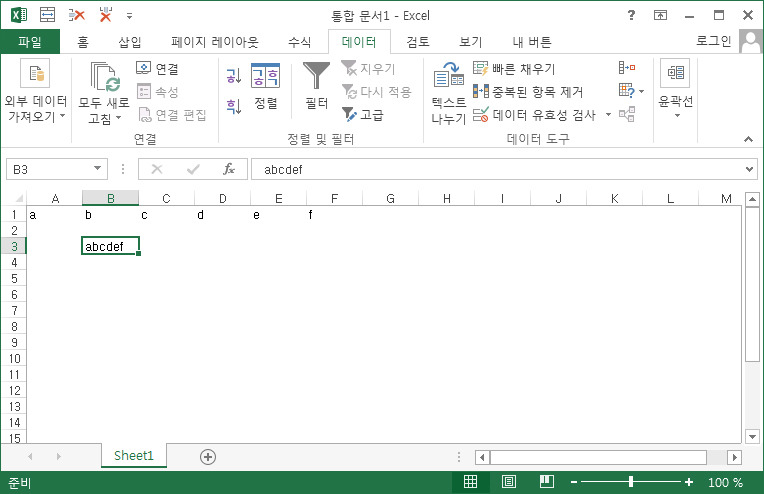Click the what-if analysis icon
The width and height of the screenshot is (764, 494).
[x=627, y=91]
